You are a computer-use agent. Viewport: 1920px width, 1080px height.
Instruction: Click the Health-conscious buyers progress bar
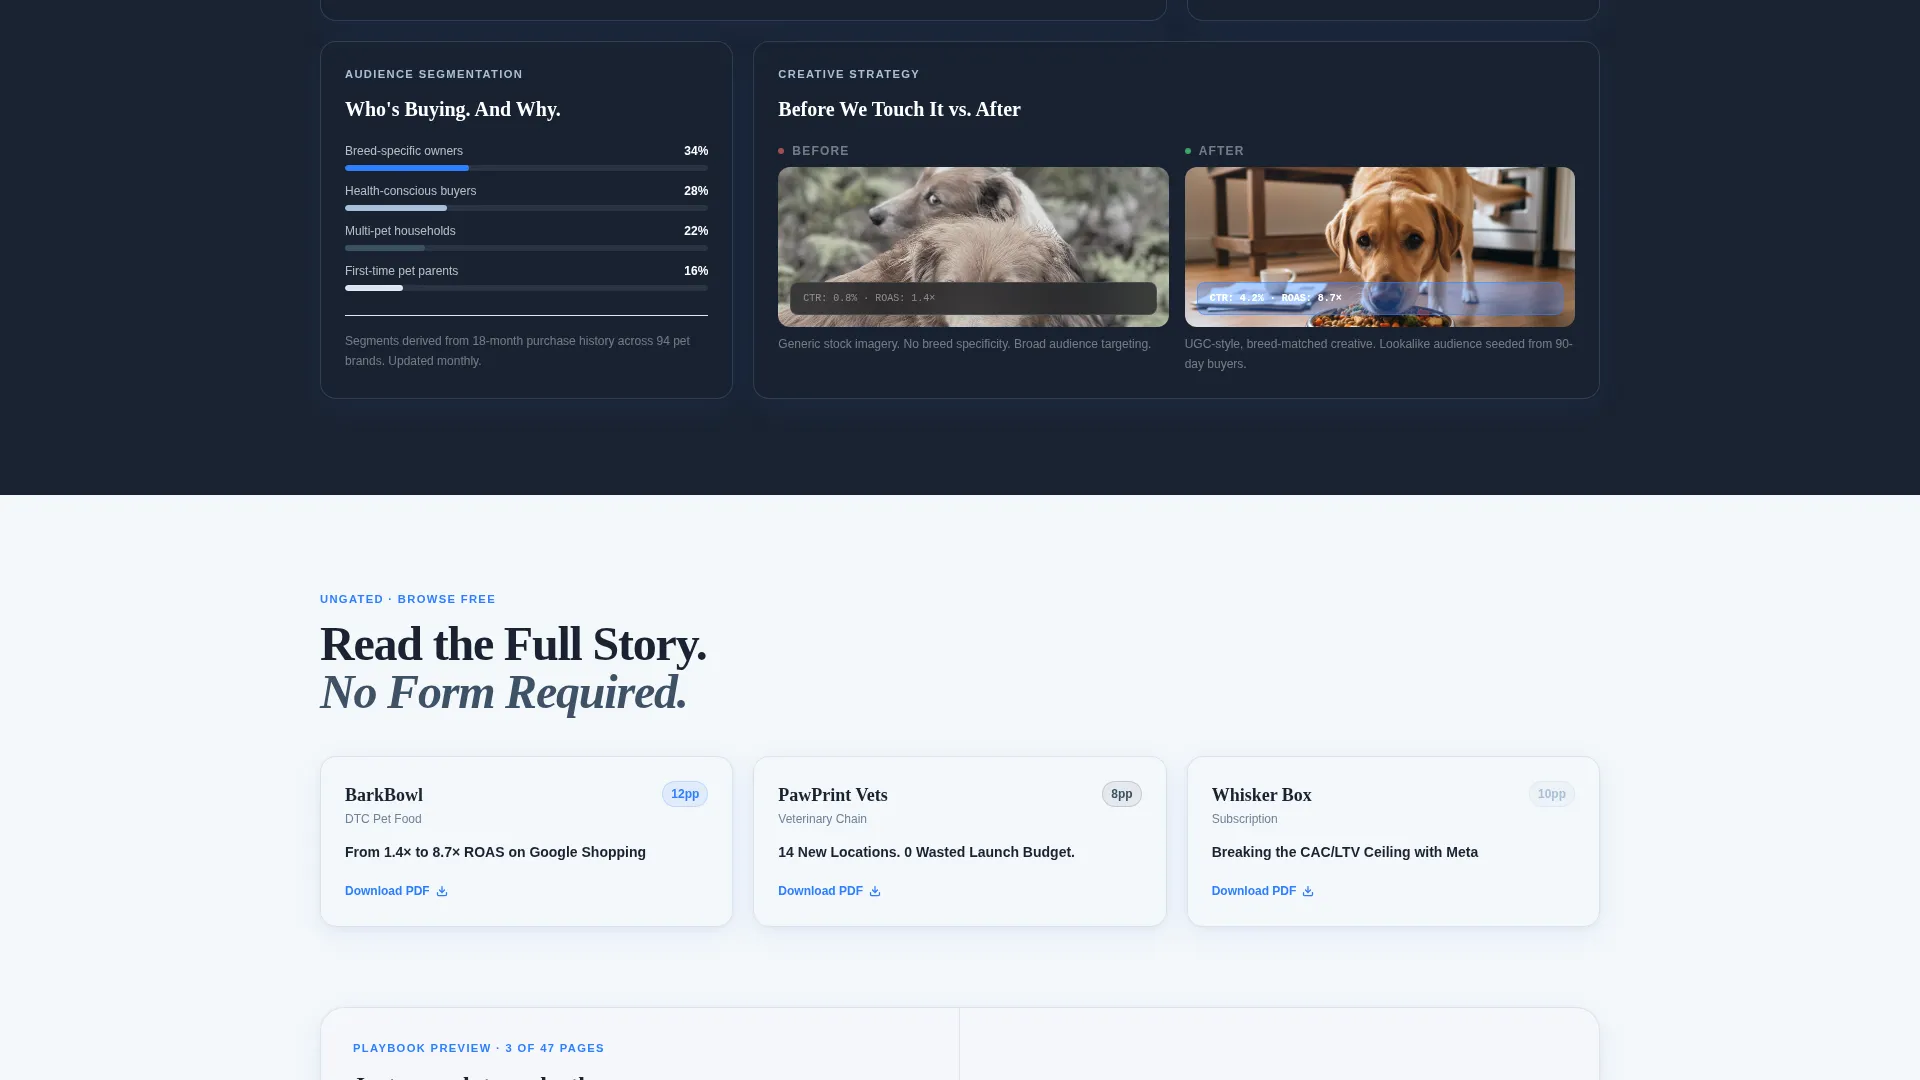526,208
